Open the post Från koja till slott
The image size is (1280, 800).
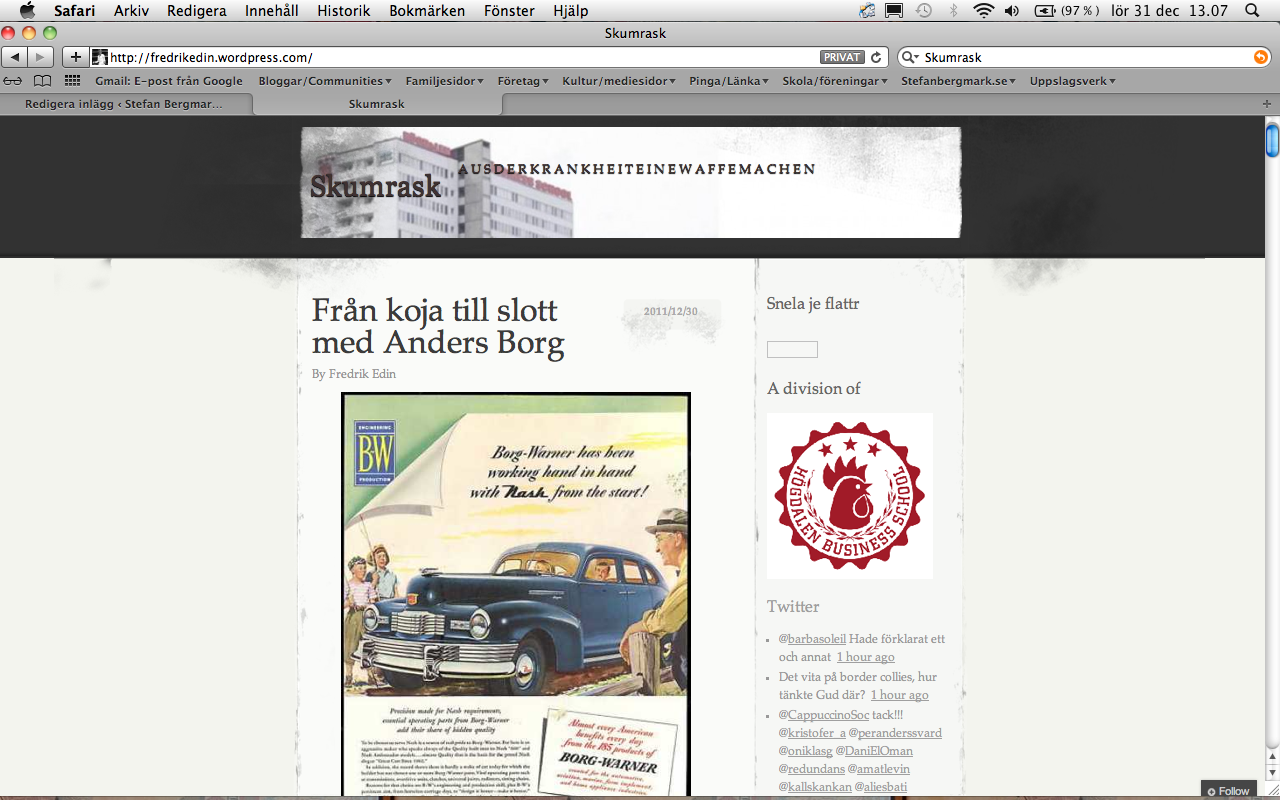pos(438,326)
